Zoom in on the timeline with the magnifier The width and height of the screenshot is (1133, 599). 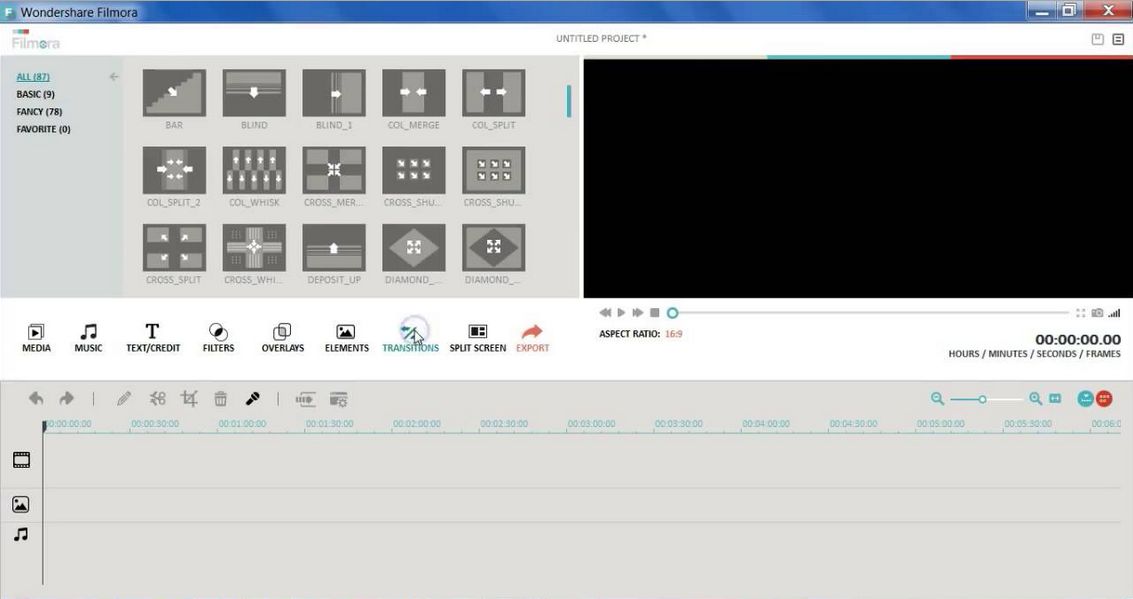point(1037,398)
